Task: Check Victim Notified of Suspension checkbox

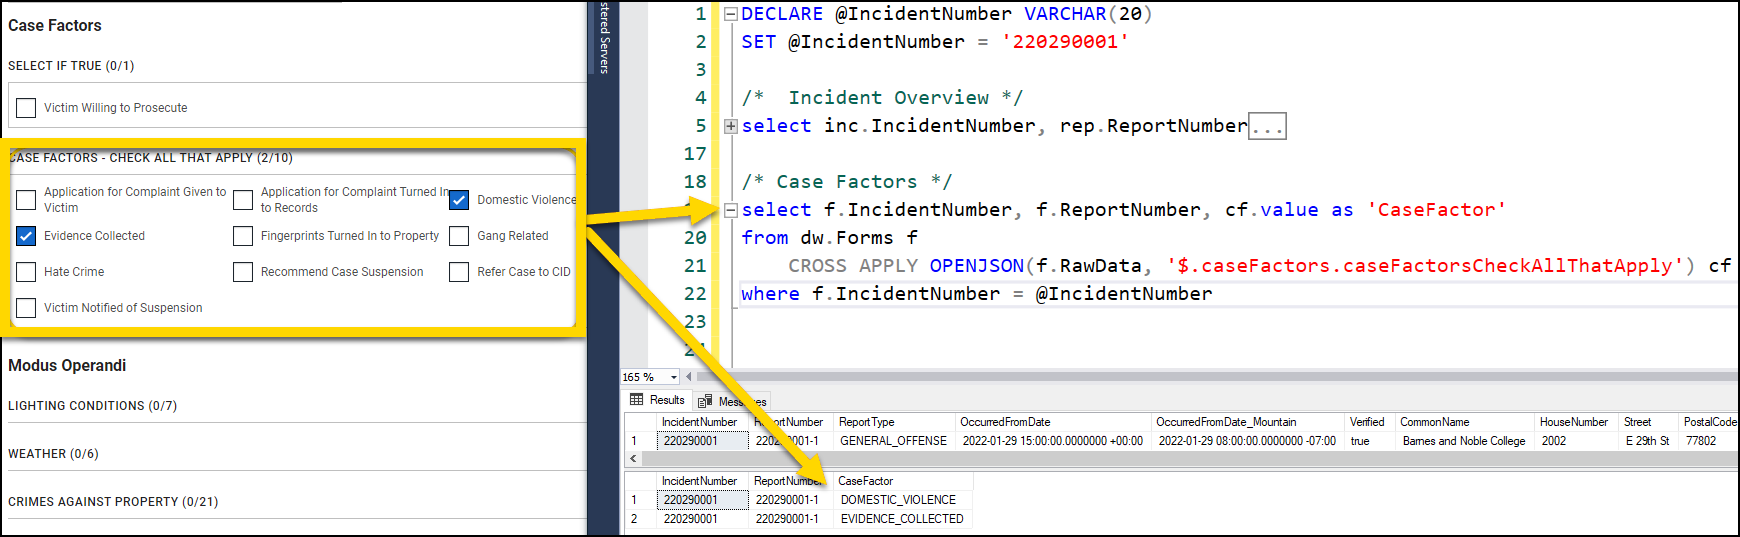Action: click(26, 308)
